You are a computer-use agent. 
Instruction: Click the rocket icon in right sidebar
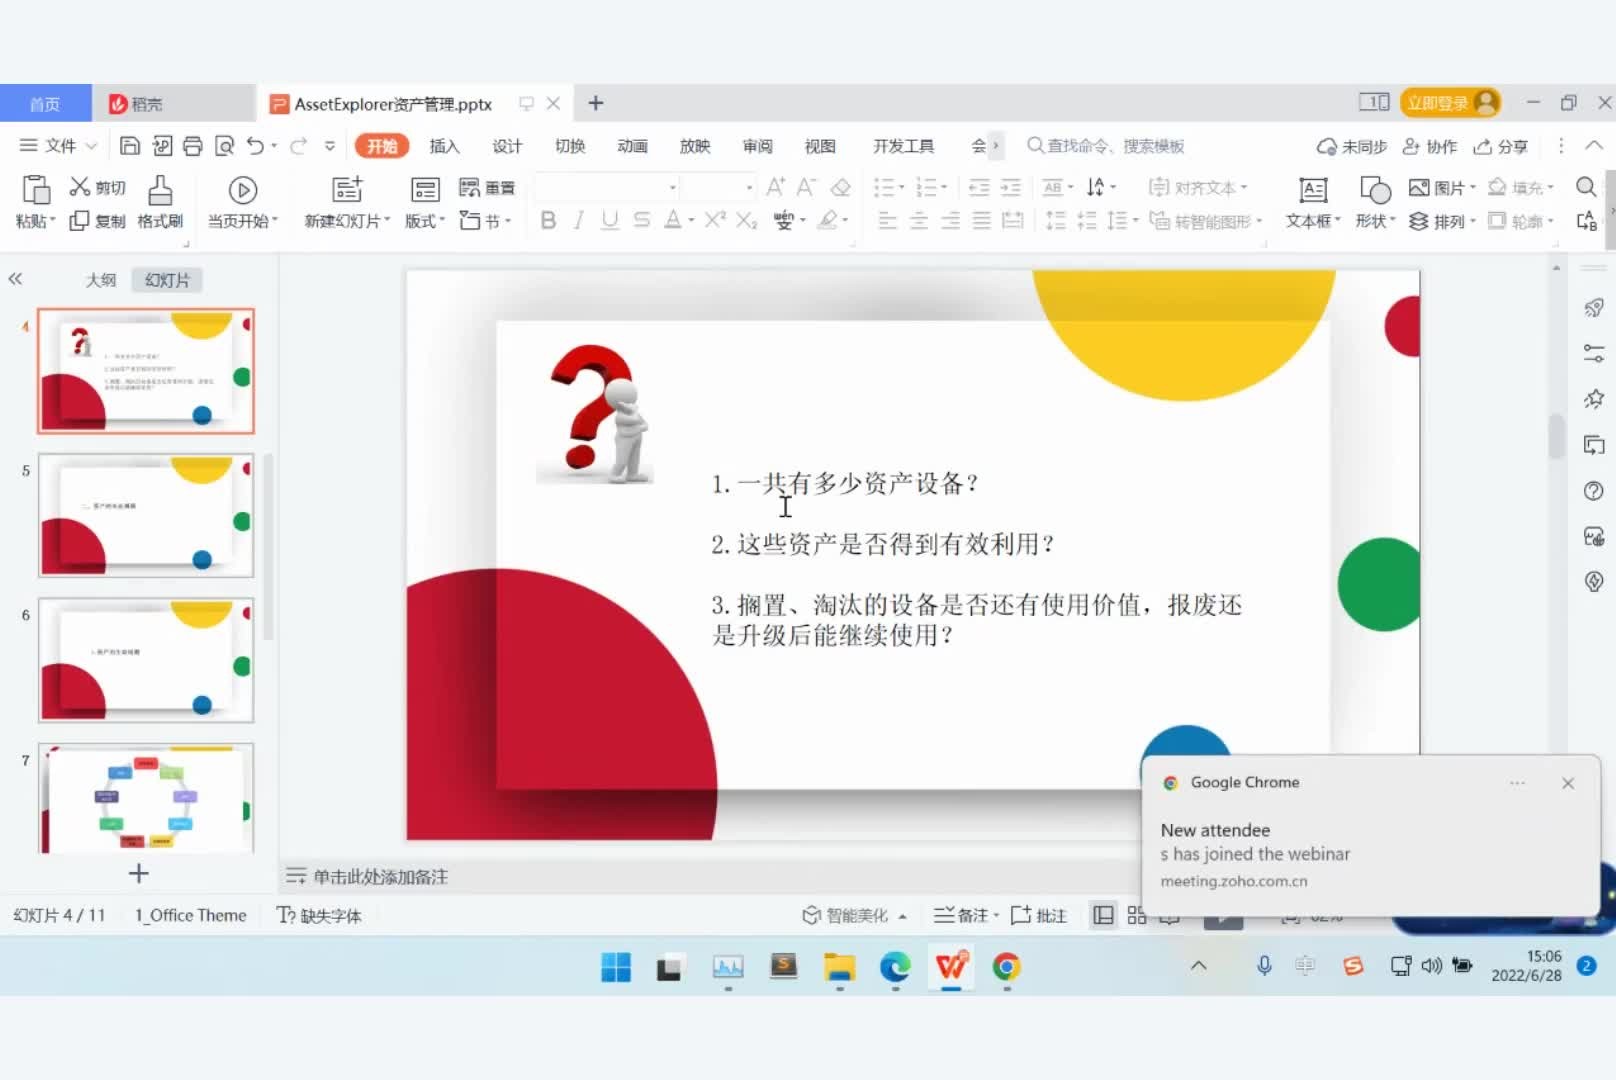1594,308
